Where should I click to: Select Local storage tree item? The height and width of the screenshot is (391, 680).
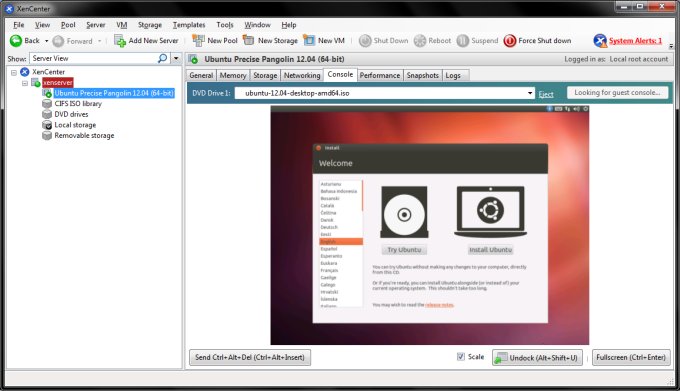[75, 125]
